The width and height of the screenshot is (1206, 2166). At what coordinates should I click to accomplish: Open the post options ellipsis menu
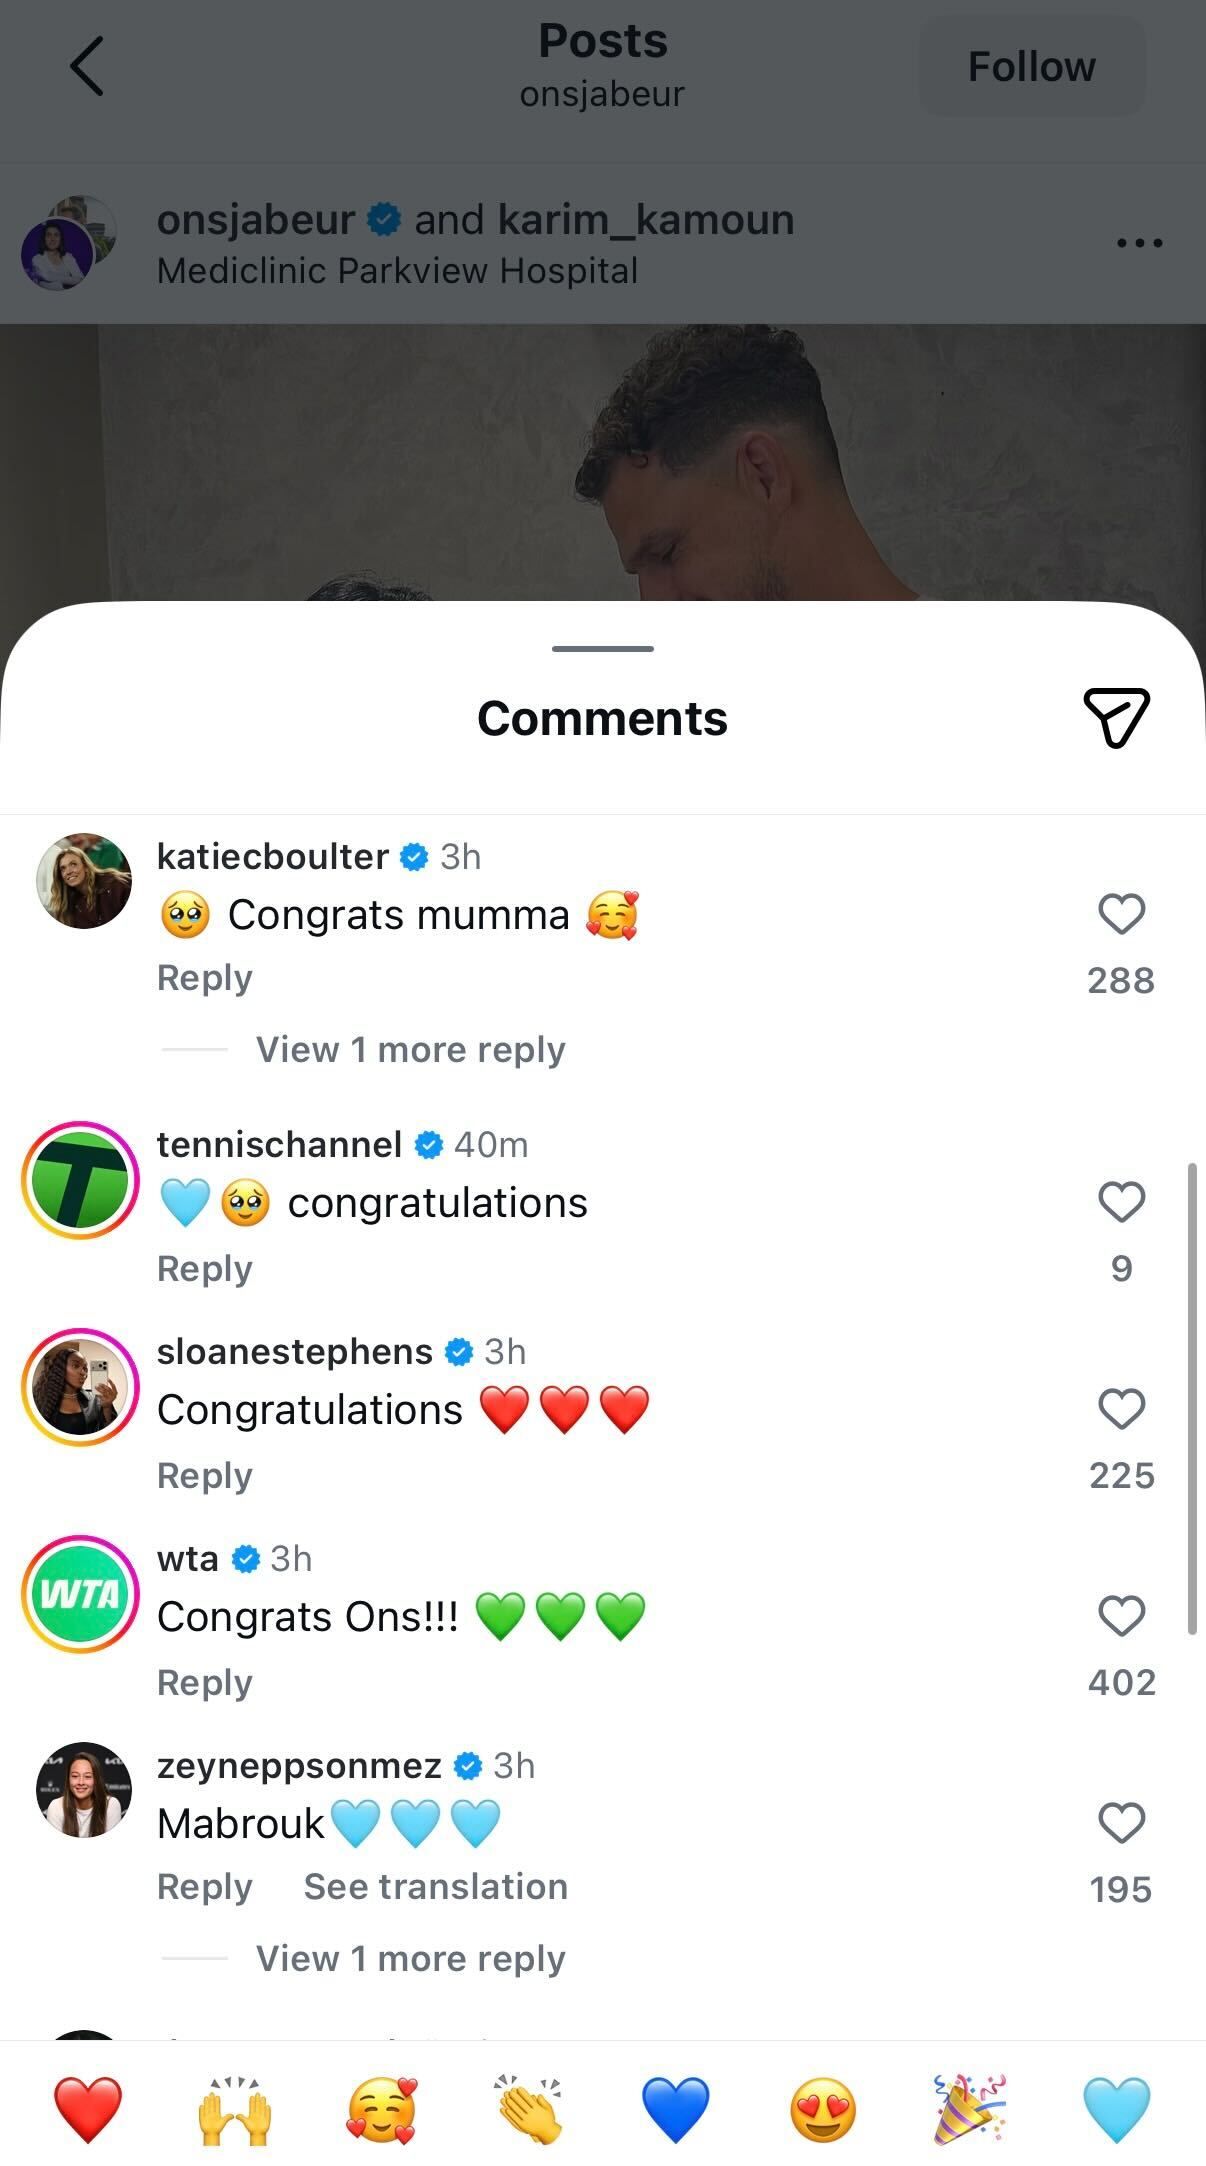pyautogui.click(x=1138, y=242)
